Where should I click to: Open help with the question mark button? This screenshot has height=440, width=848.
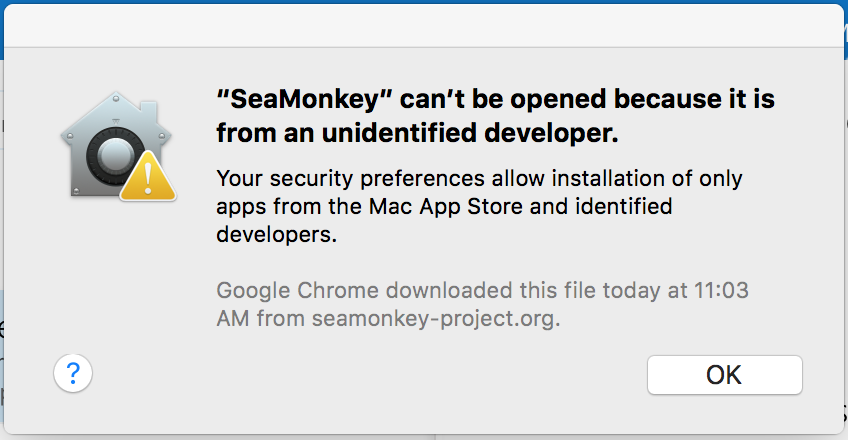tap(73, 373)
